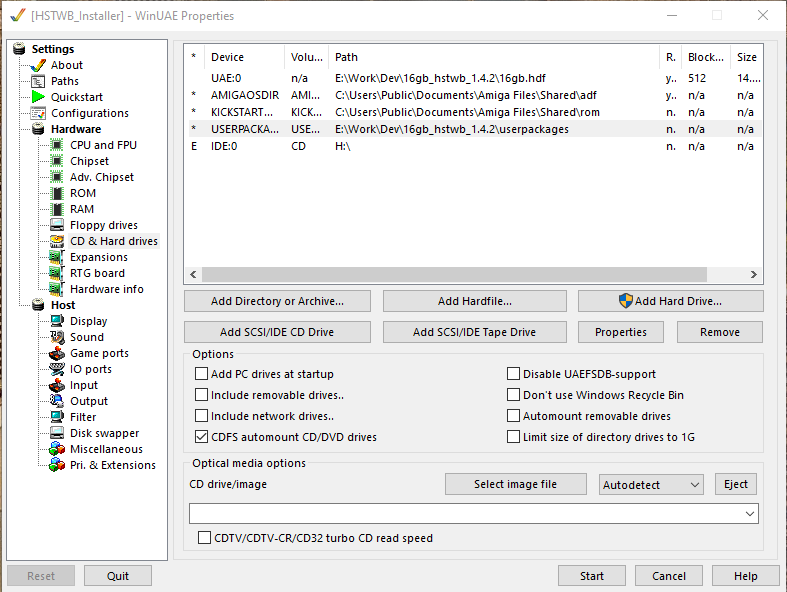Image resolution: width=787 pixels, height=592 pixels.
Task: Click the Path column header
Action: click(x=494, y=57)
